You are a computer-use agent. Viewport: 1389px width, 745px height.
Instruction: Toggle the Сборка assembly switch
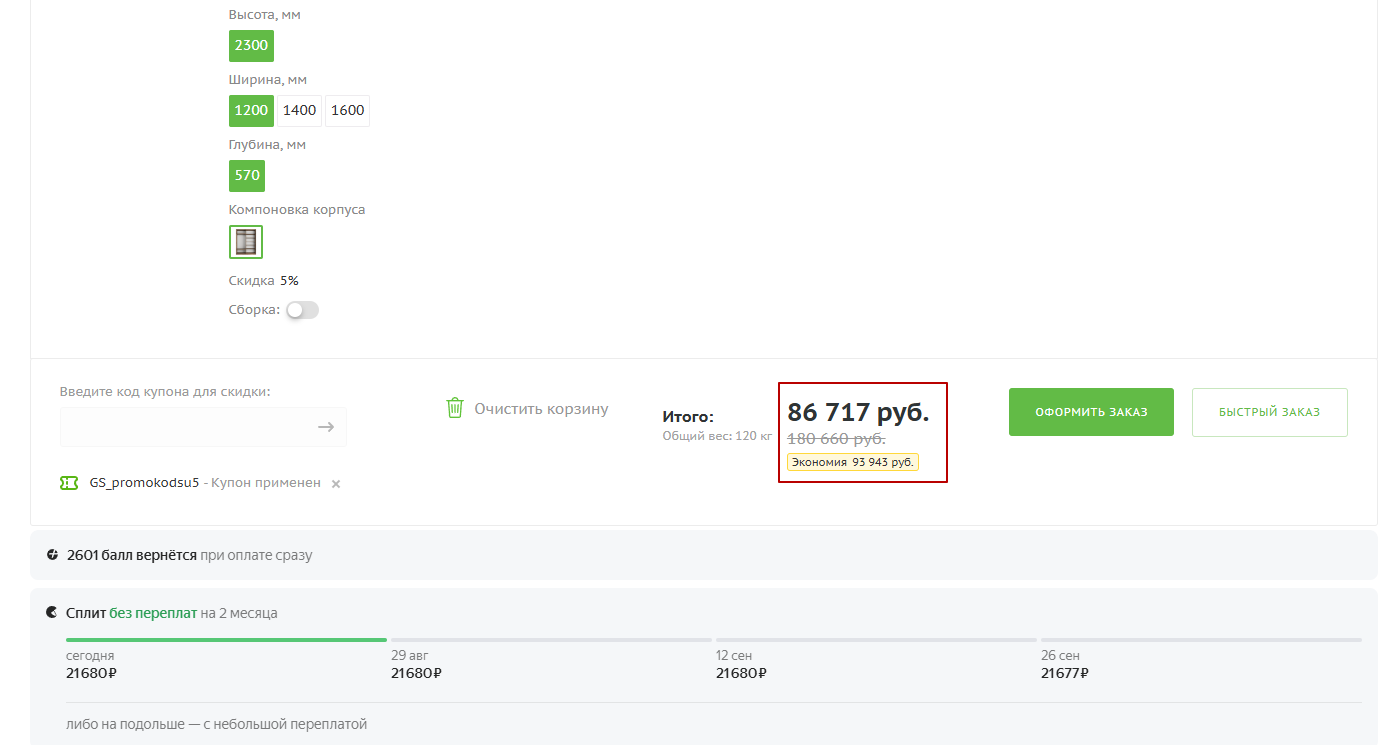pyautogui.click(x=302, y=310)
